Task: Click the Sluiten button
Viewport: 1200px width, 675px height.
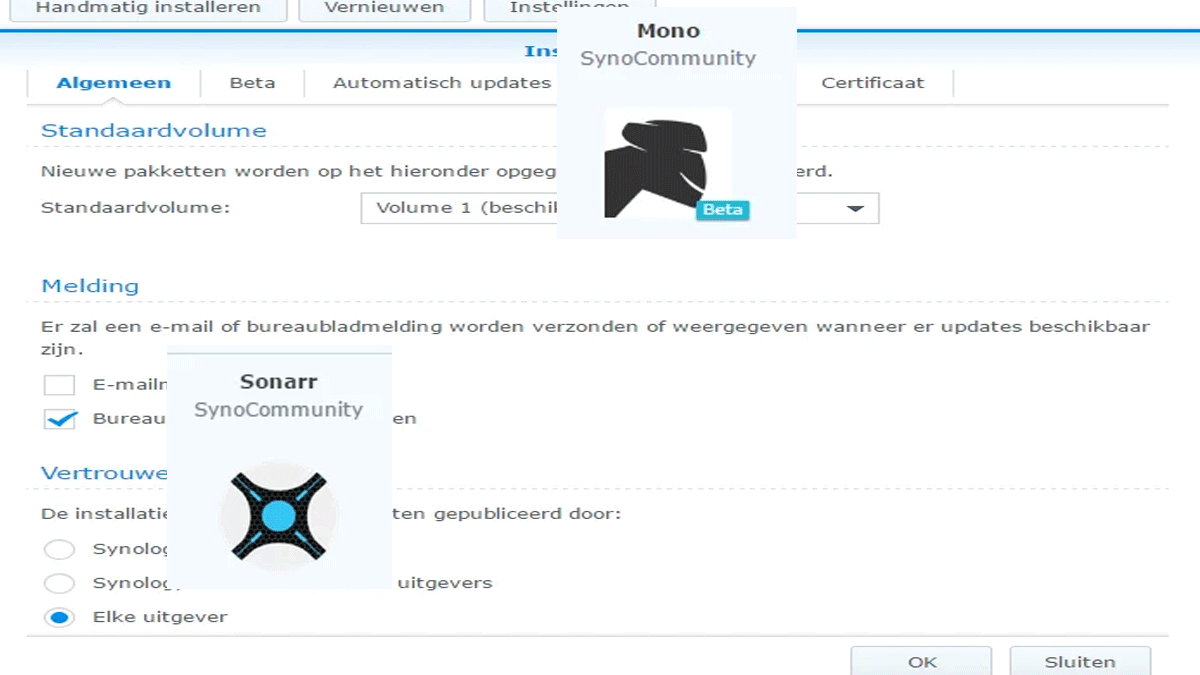Action: pyautogui.click(x=1079, y=661)
